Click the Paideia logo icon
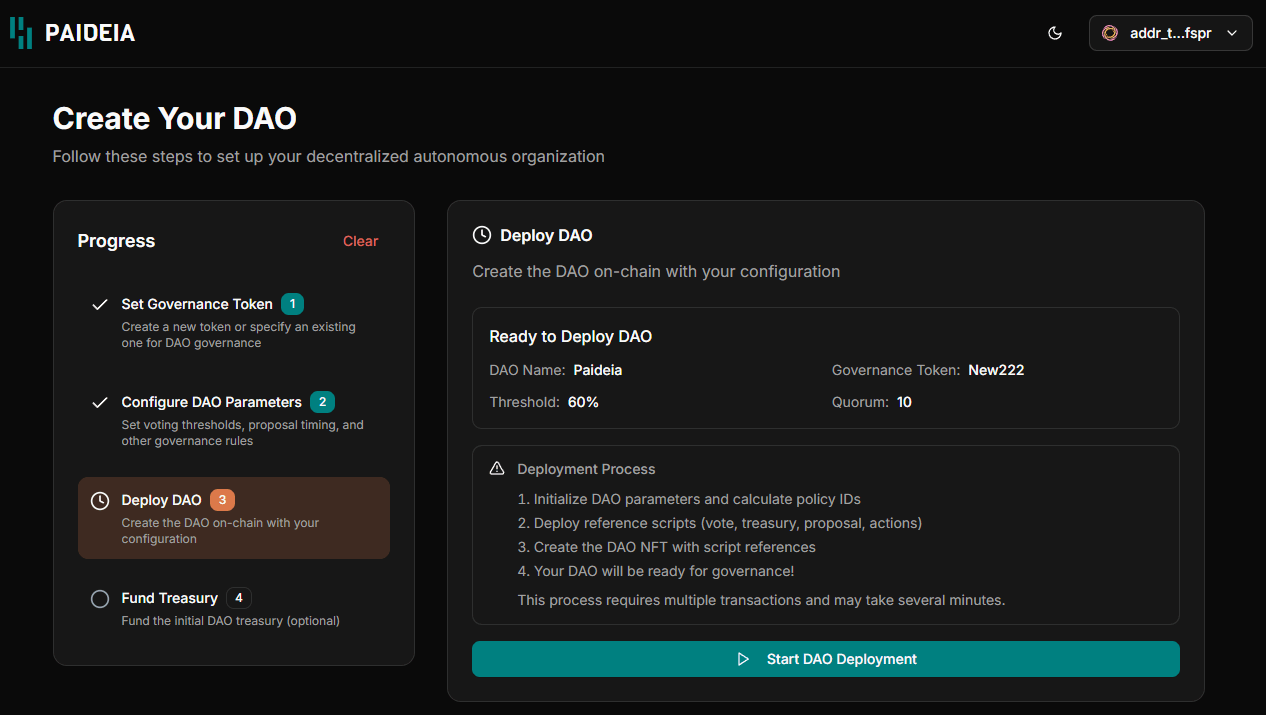The height and width of the screenshot is (715, 1266). 21,32
